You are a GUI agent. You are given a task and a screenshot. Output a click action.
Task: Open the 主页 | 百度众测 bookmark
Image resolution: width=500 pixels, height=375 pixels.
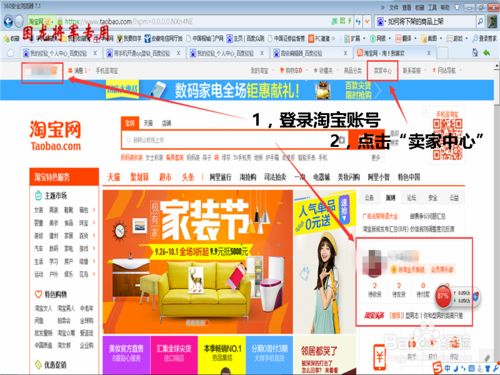coord(245,39)
